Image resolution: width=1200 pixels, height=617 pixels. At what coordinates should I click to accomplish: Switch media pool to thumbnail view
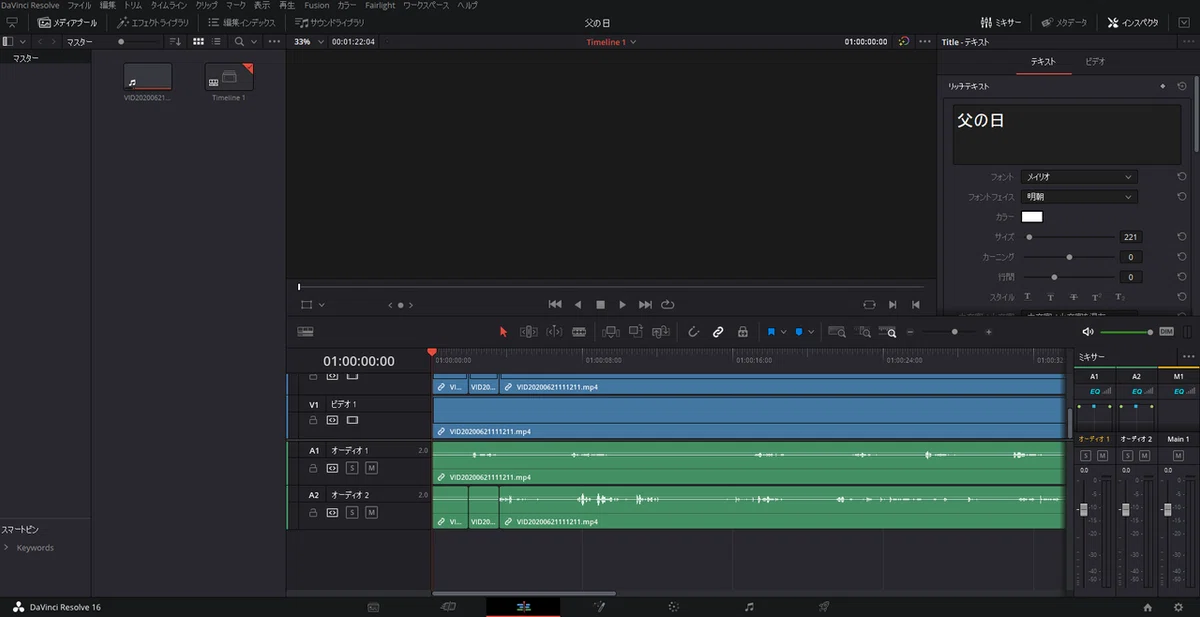click(x=198, y=42)
